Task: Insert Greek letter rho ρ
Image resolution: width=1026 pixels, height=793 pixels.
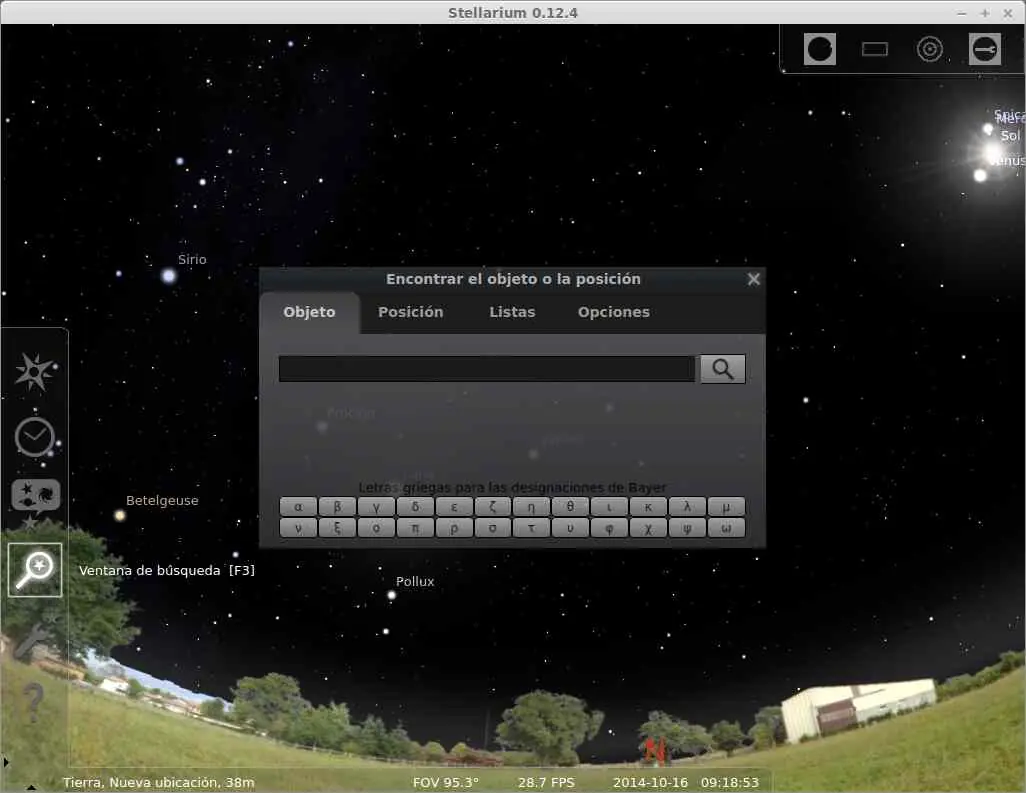Action: point(454,528)
